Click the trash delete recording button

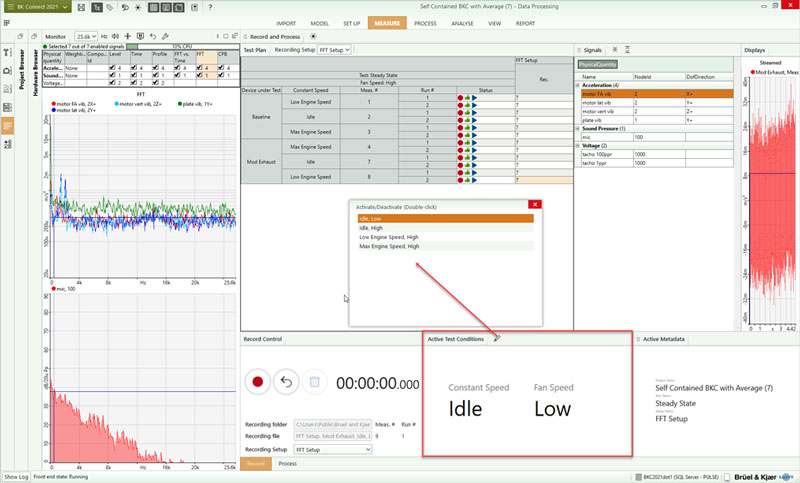pos(314,382)
